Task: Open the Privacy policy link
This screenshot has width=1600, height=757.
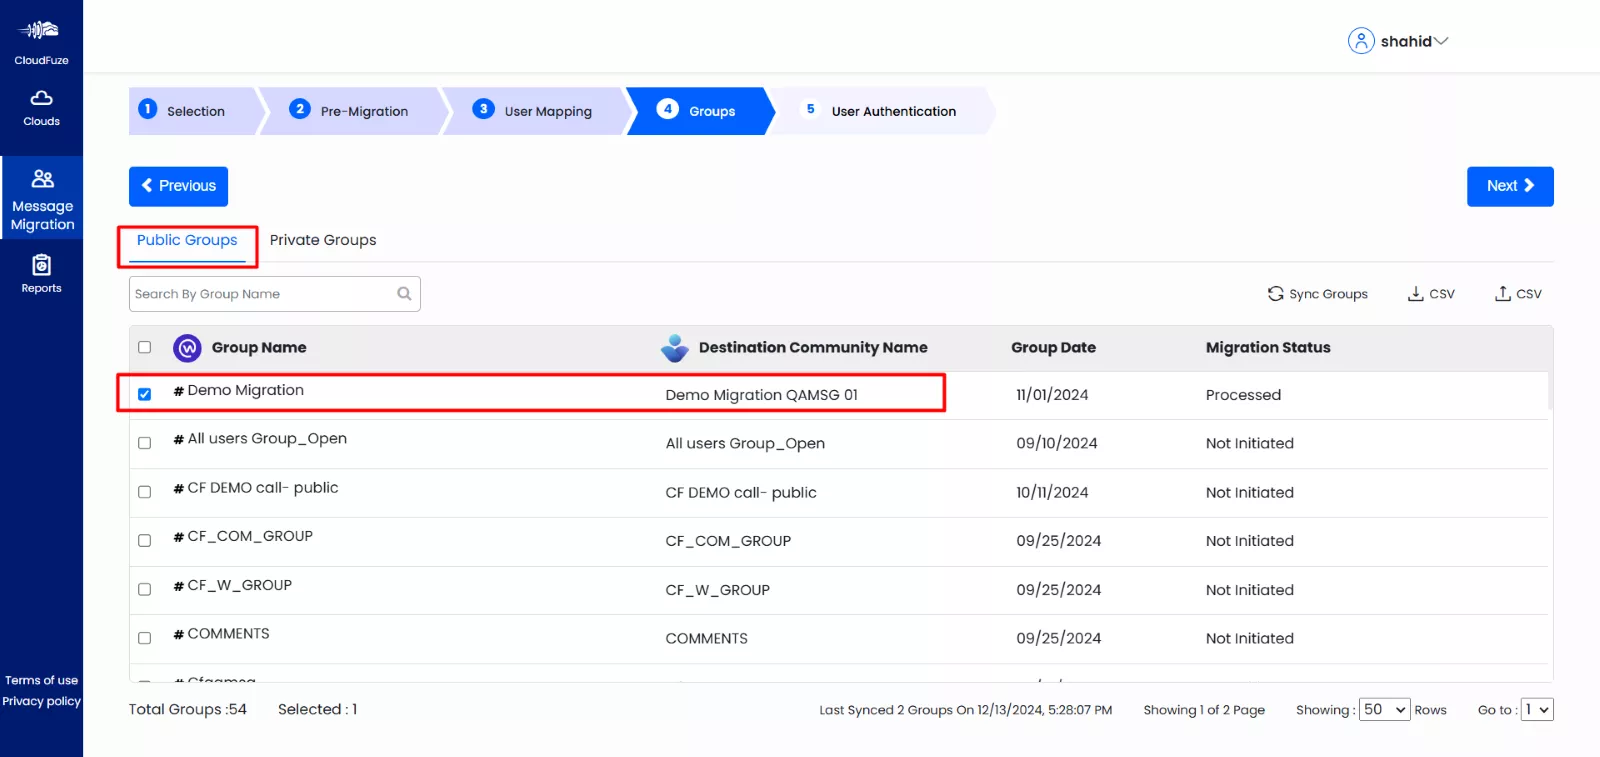Action: (x=41, y=701)
